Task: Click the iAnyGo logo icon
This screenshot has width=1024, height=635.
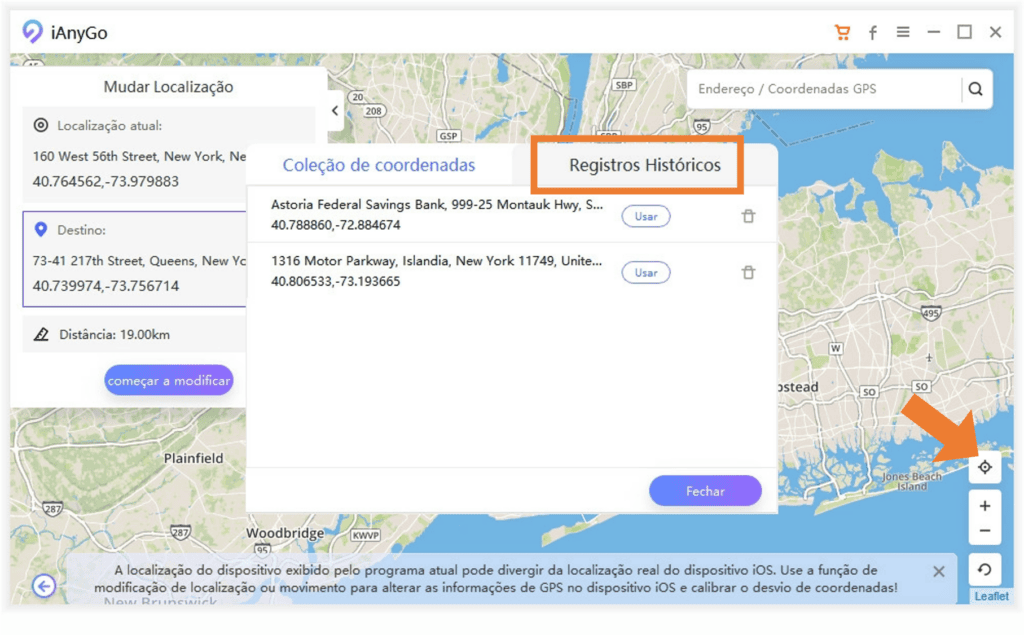Action: [32, 31]
